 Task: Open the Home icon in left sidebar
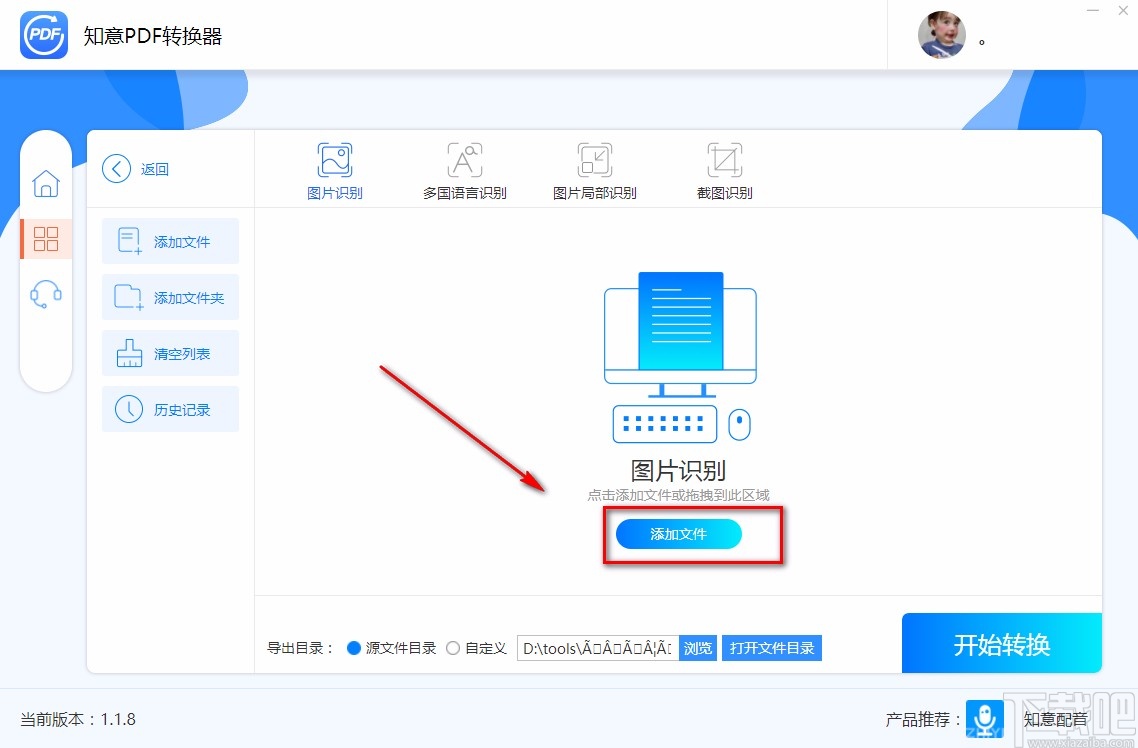point(45,183)
